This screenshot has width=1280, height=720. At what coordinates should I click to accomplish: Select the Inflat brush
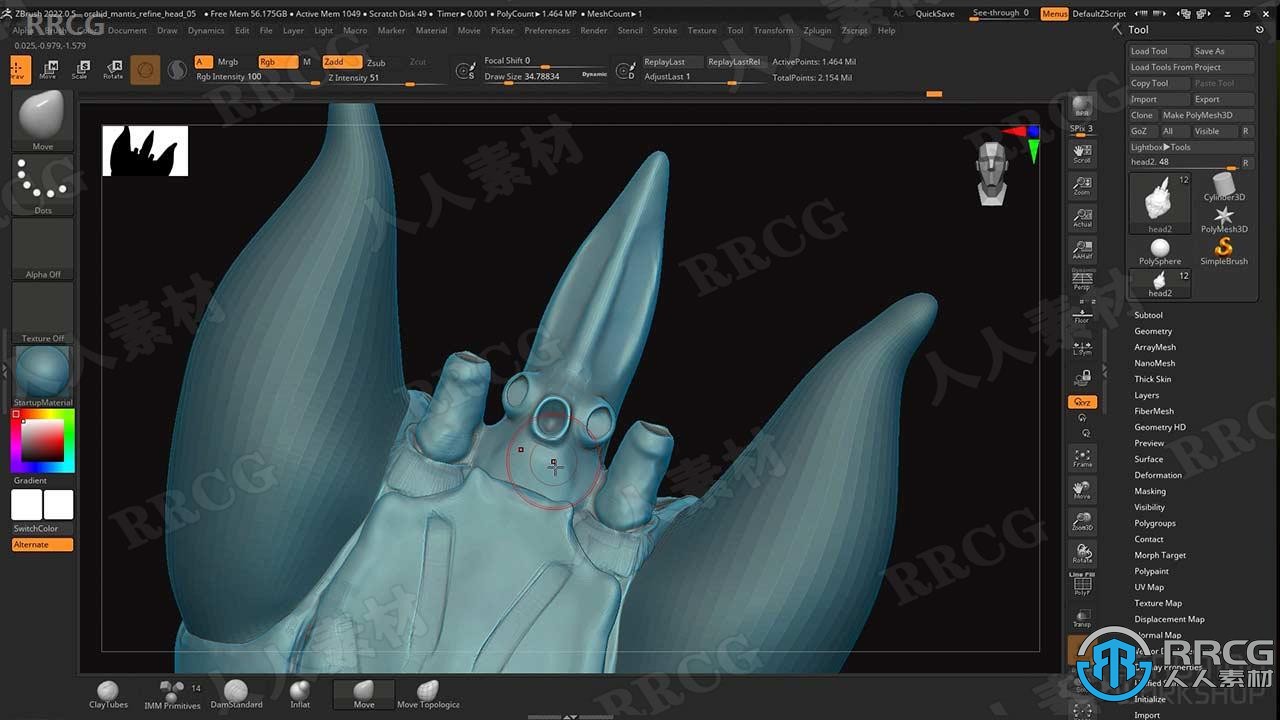300,695
